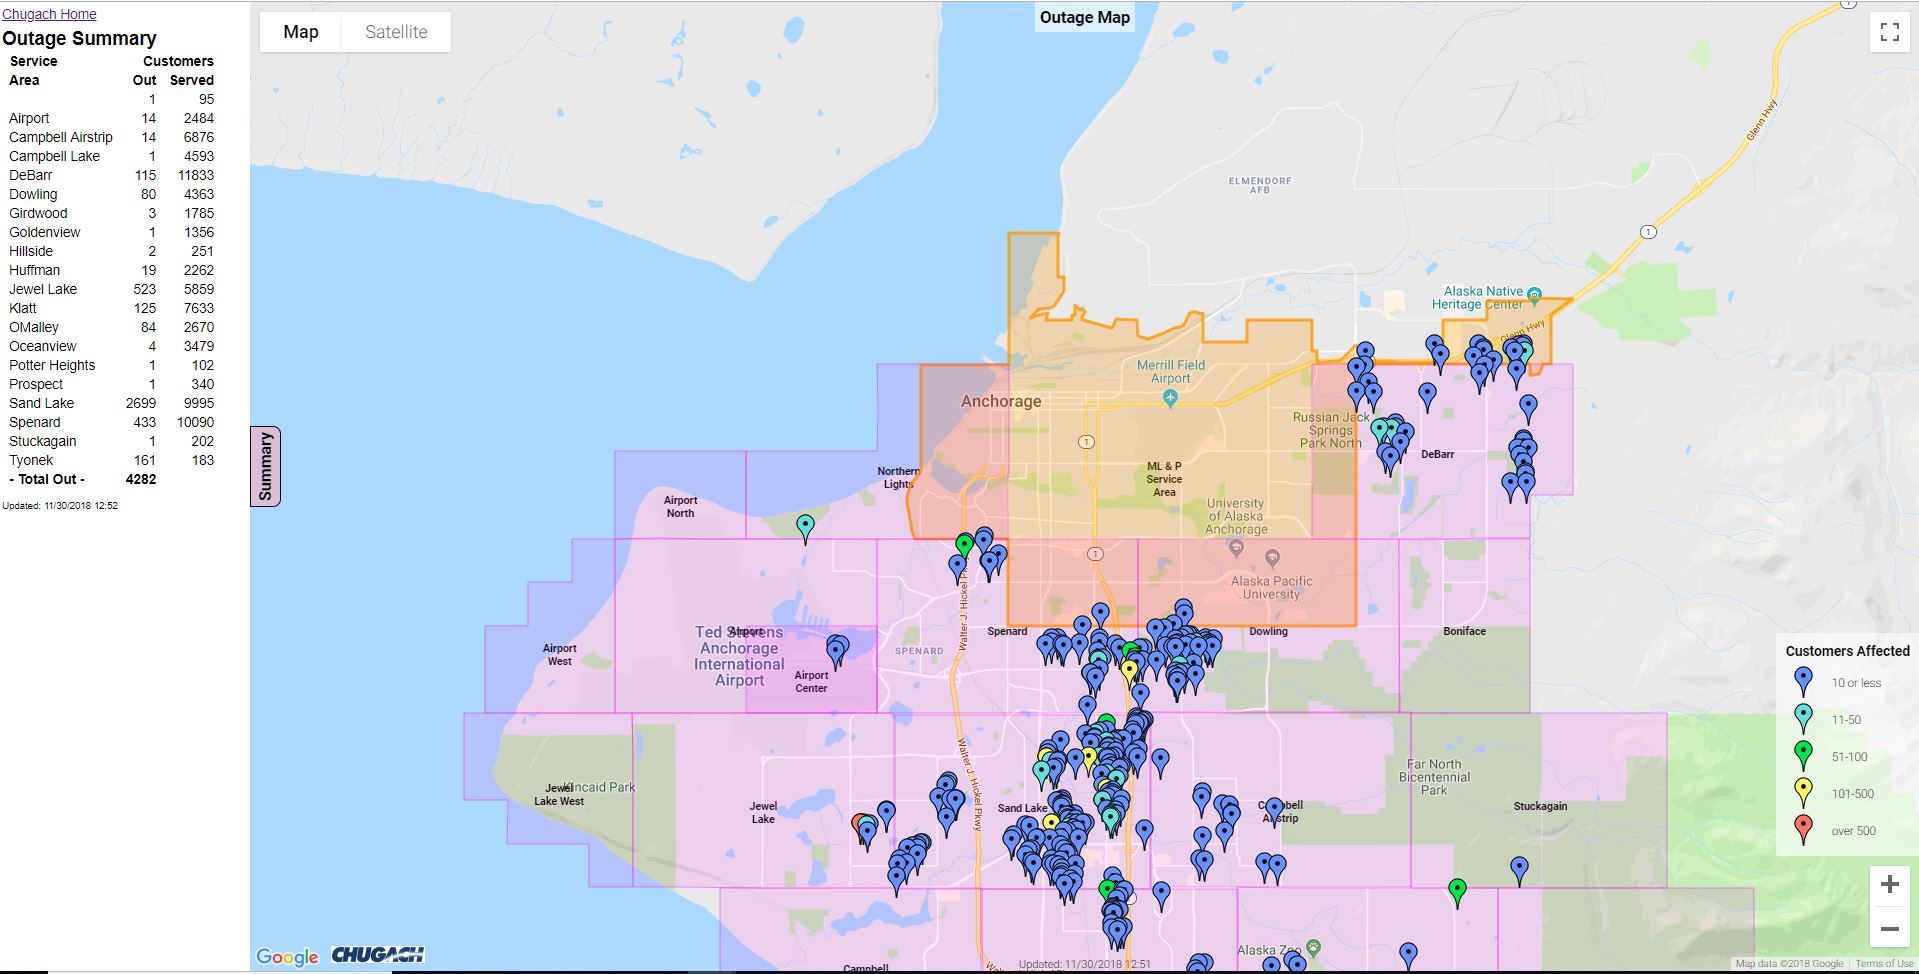The height and width of the screenshot is (974, 1919).
Task: Switch to Satellite view
Action: pyautogui.click(x=396, y=32)
